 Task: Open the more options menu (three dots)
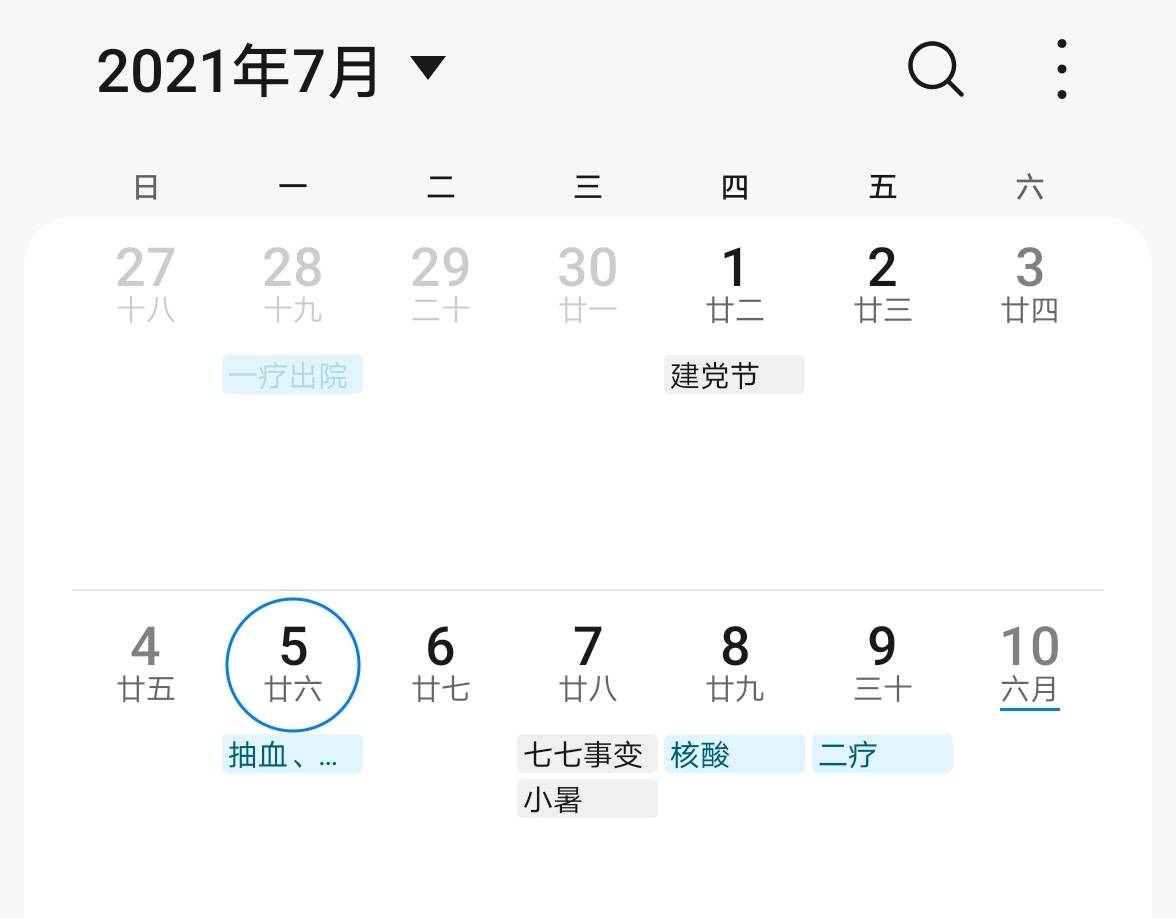(x=1060, y=69)
